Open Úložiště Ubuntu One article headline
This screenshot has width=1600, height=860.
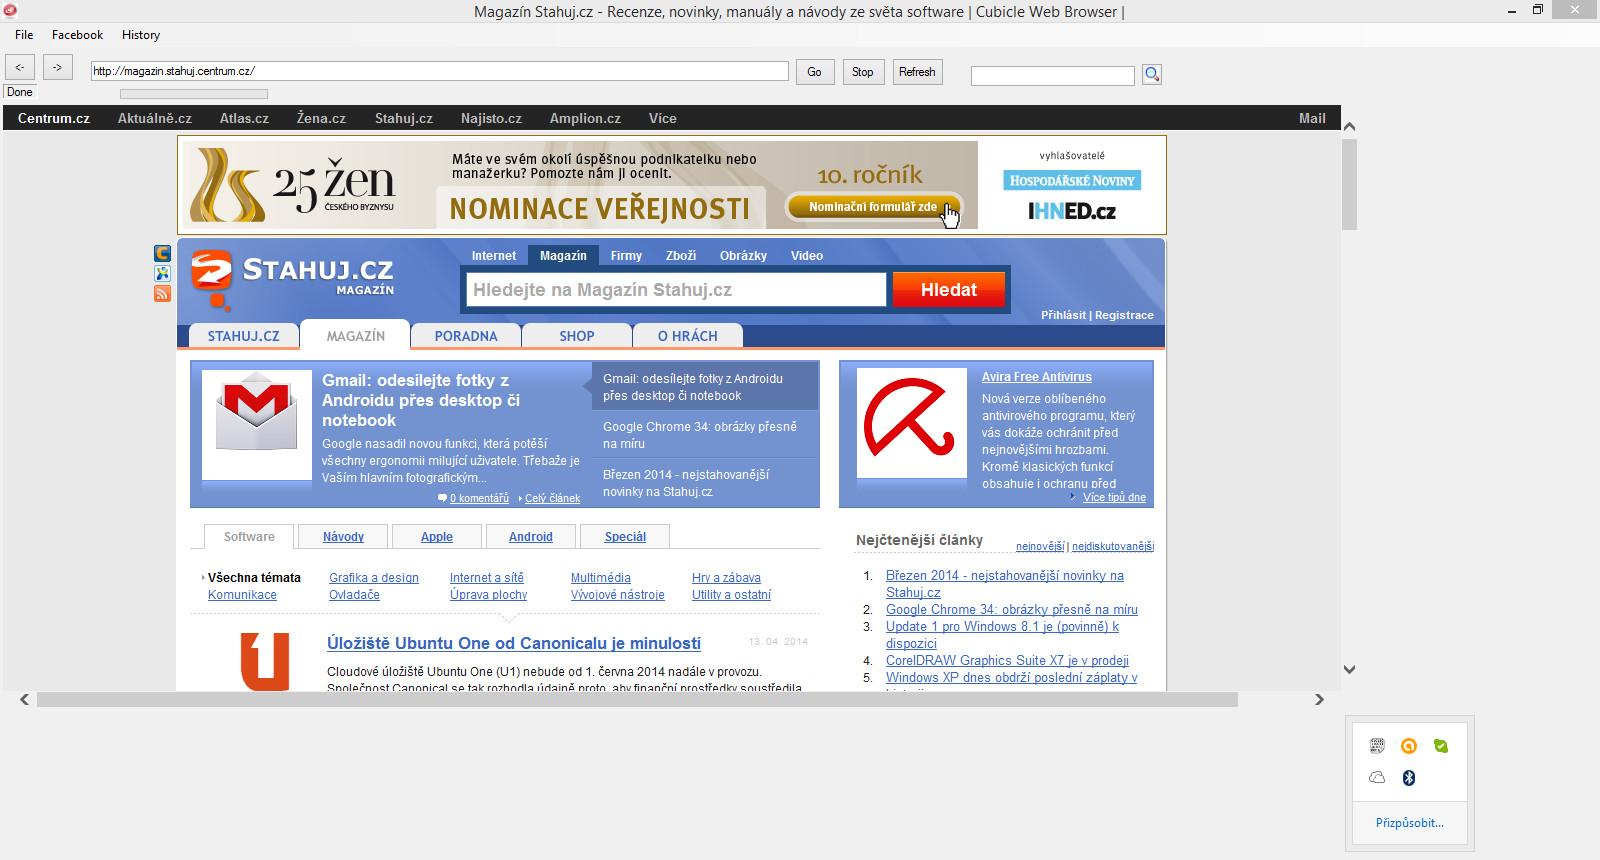tap(514, 643)
